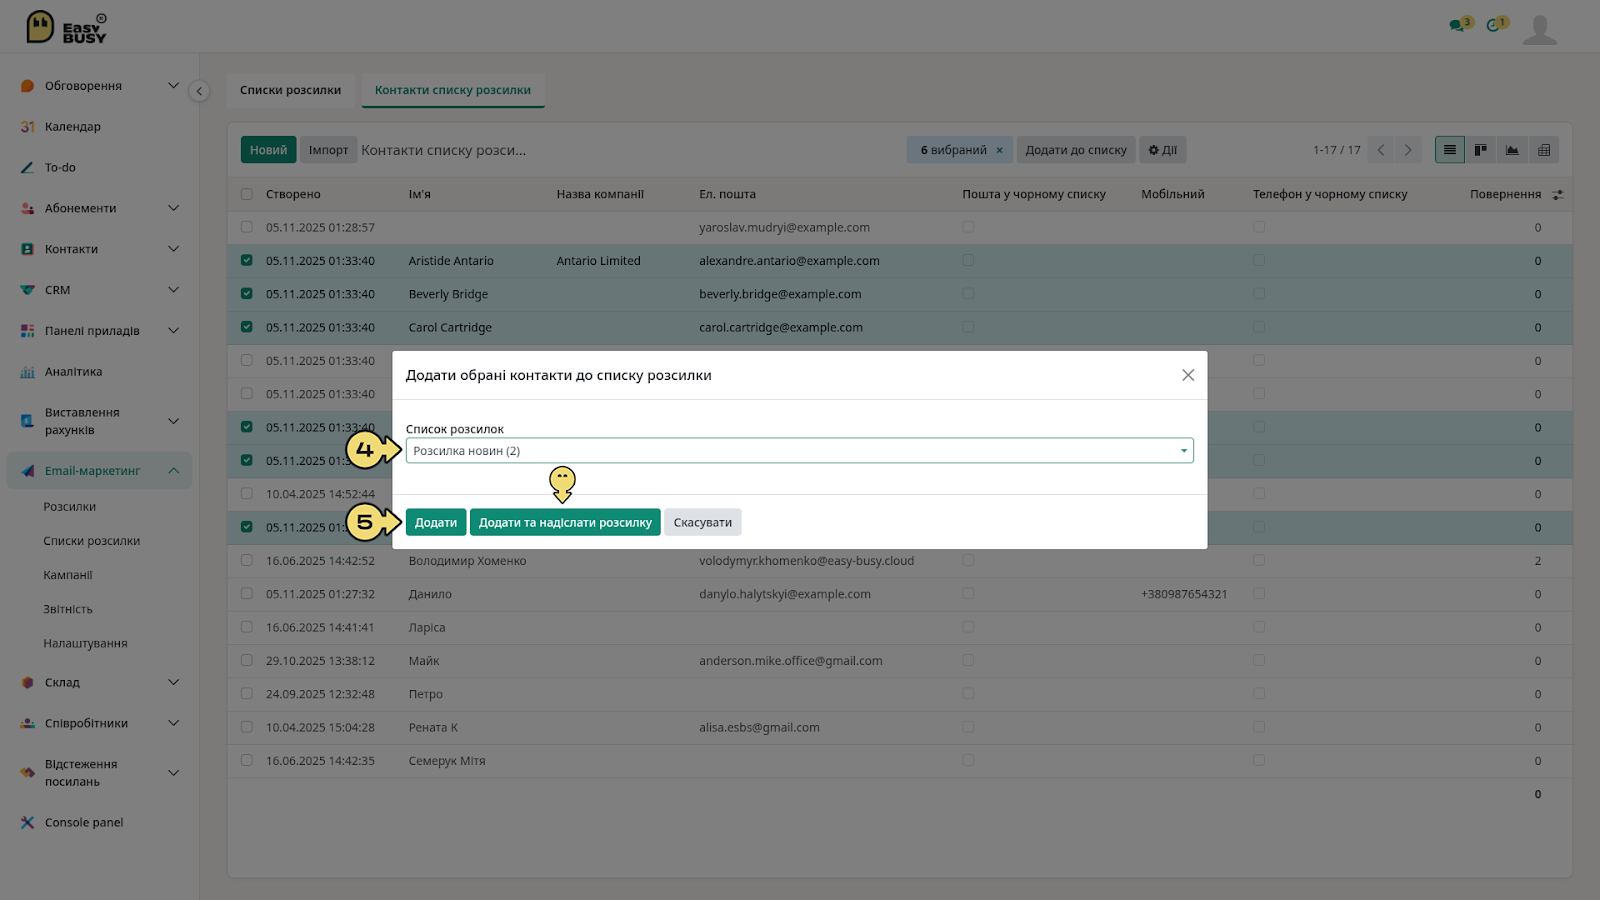Toggle the select-all header checkbox

(x=247, y=194)
